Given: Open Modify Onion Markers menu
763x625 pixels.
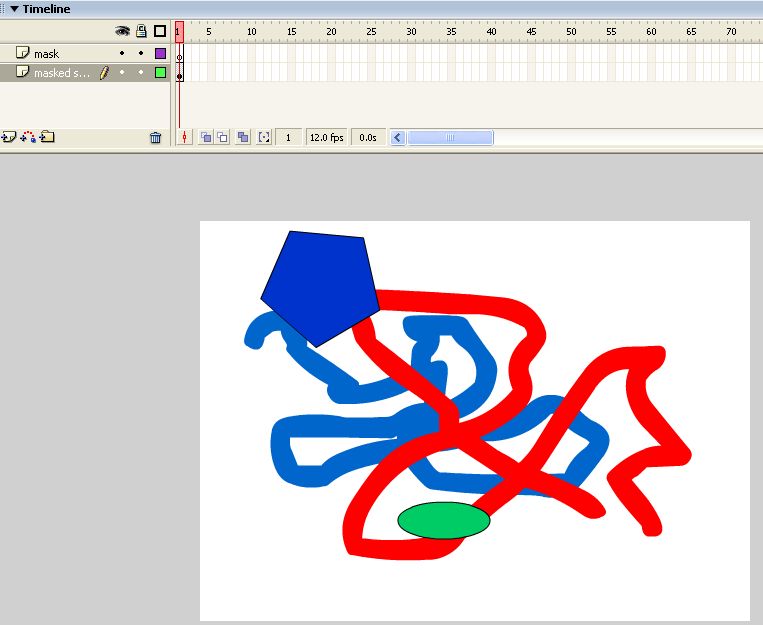Looking at the screenshot, I should click(264, 137).
